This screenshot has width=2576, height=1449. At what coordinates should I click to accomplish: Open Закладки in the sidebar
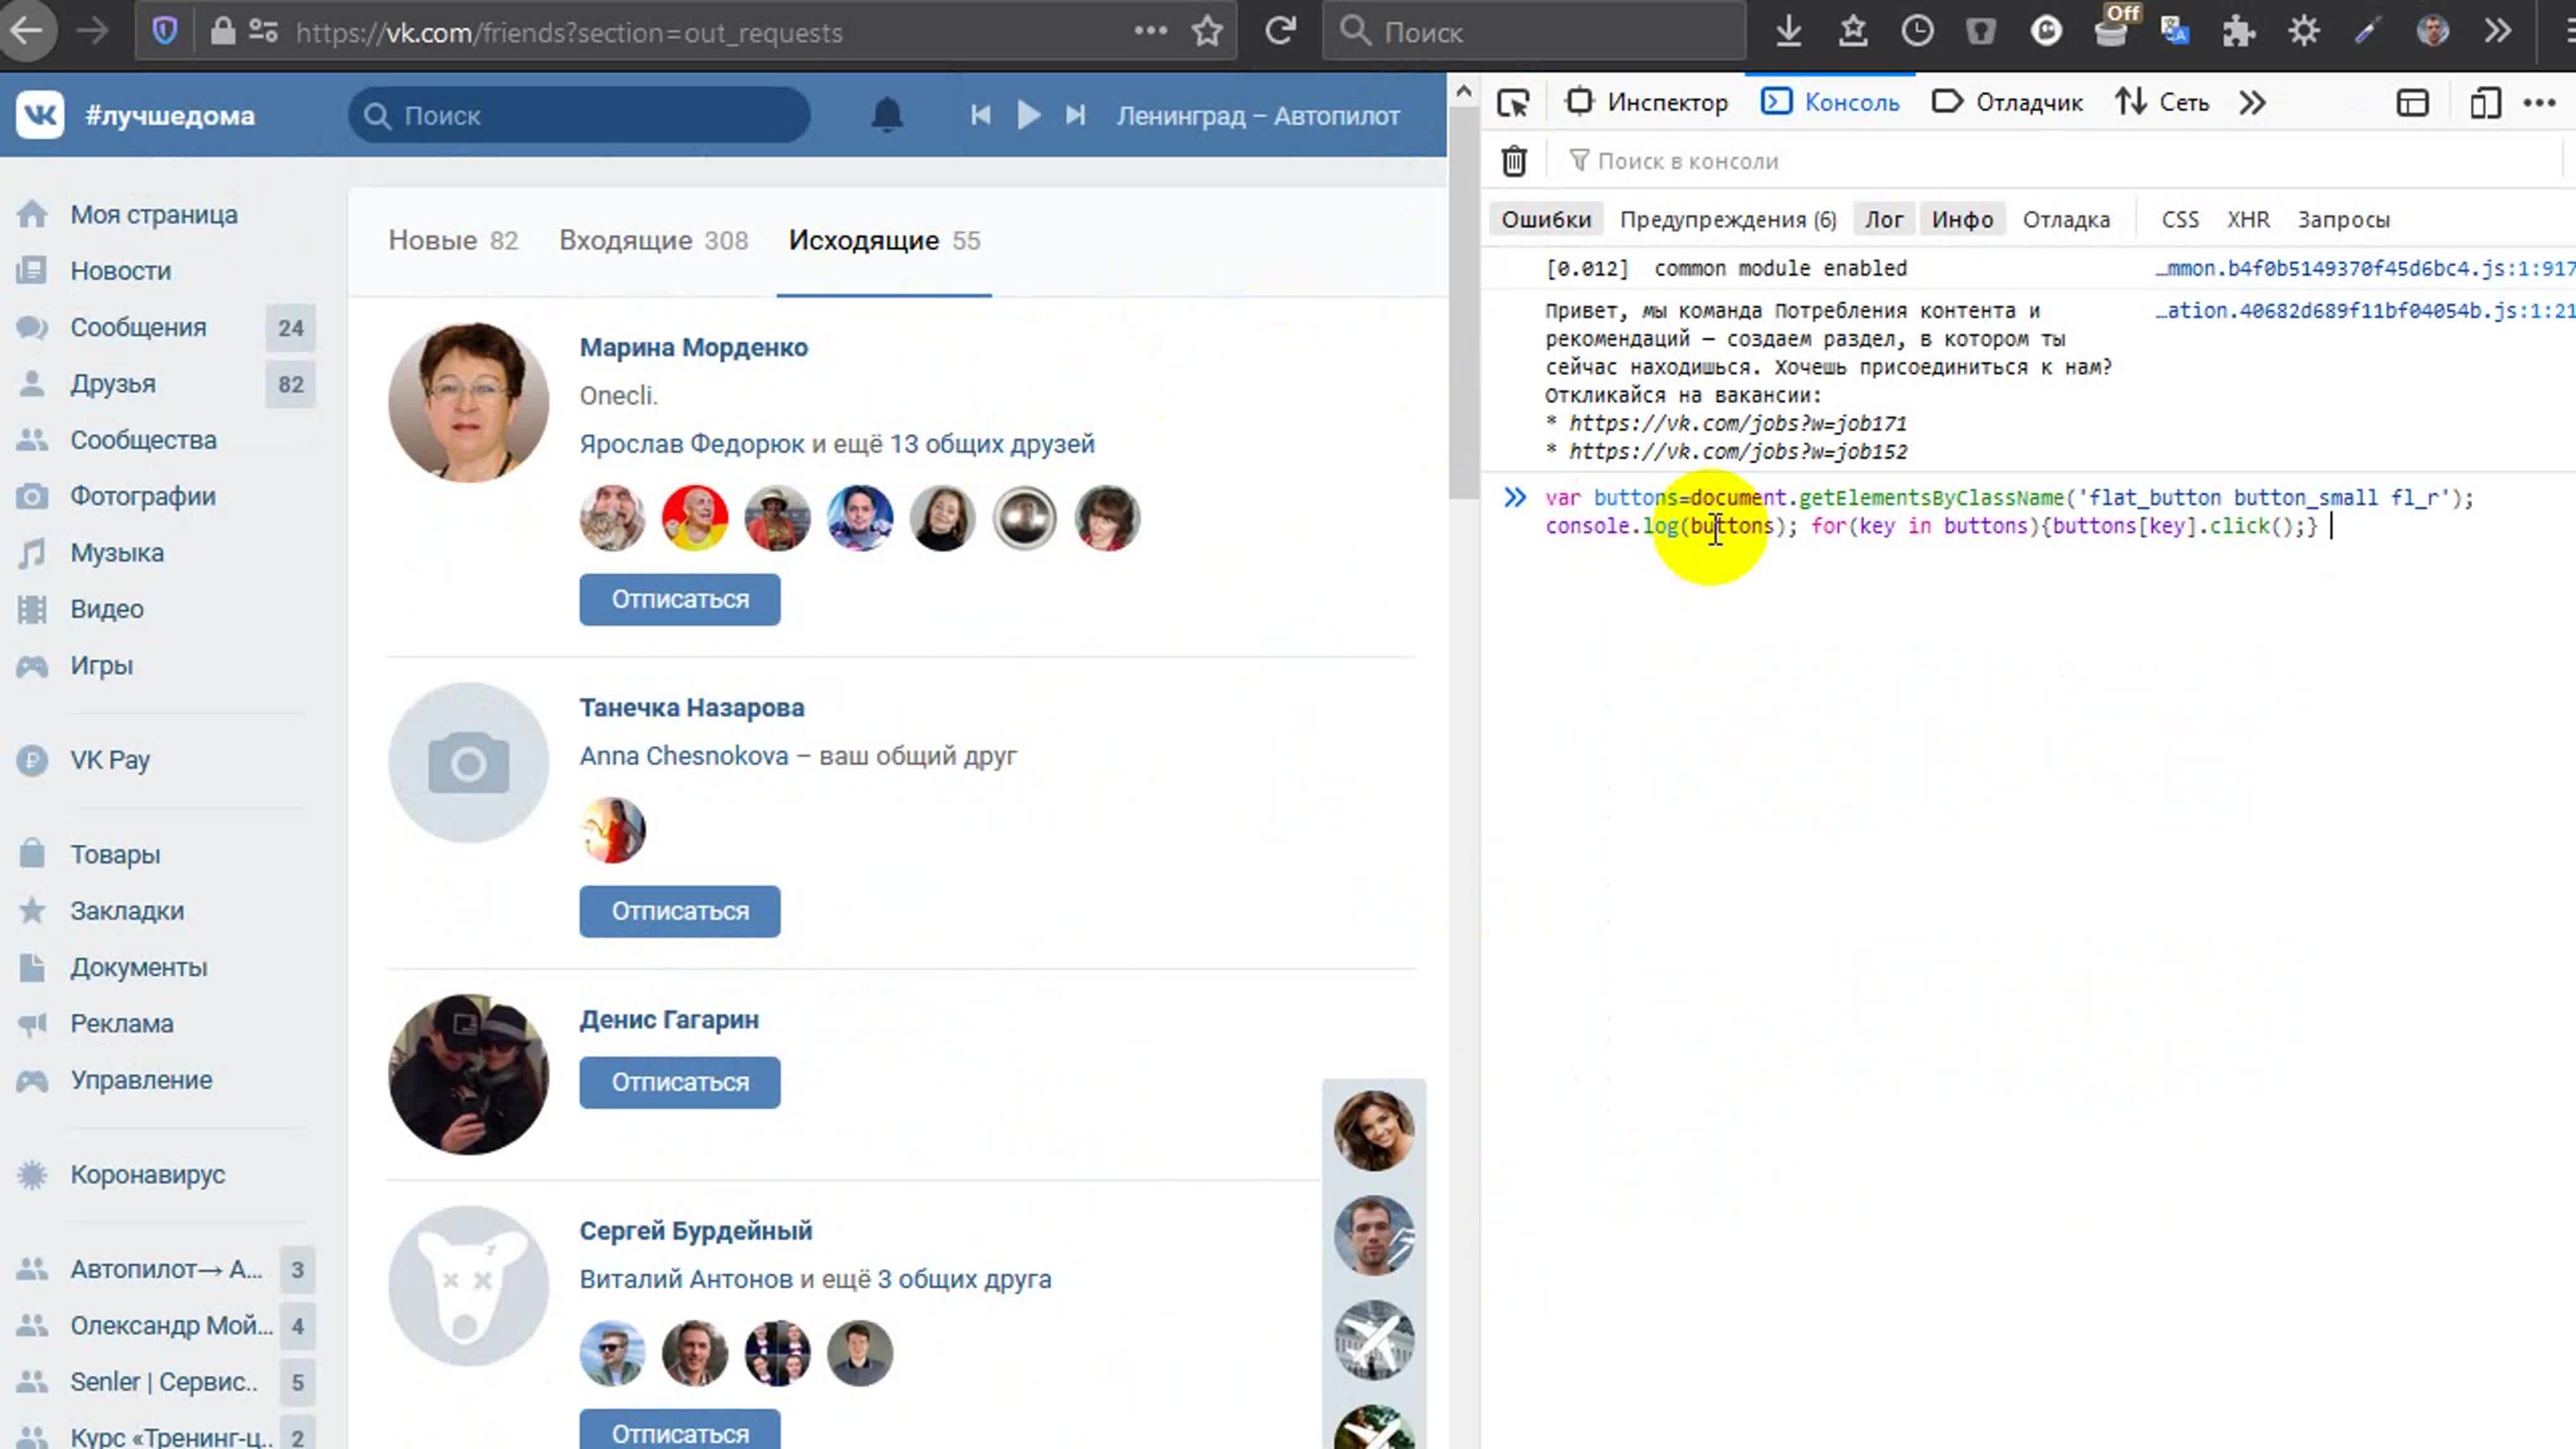(x=127, y=910)
